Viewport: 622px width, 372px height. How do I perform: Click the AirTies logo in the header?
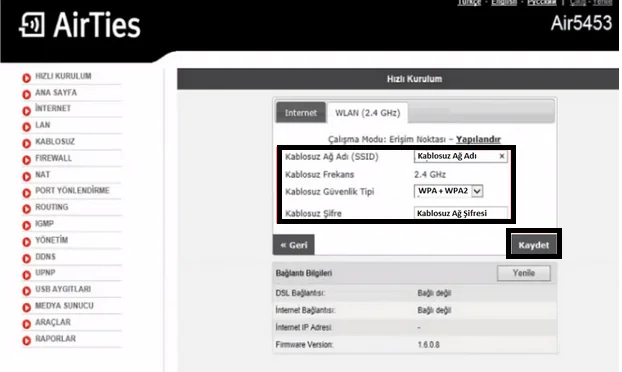(80, 25)
